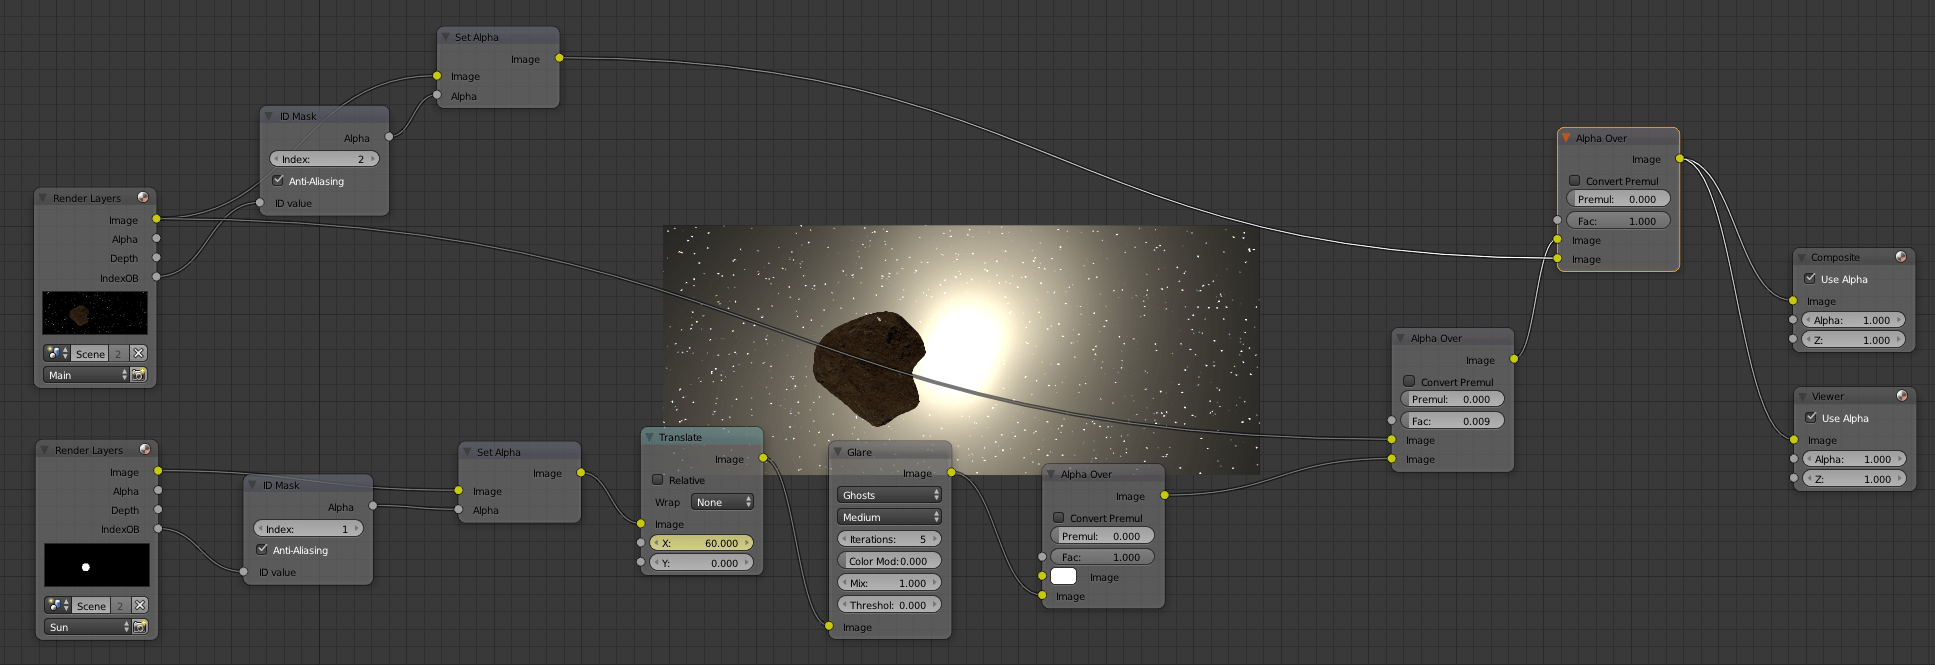Click Image output socket of Glare node

[951, 472]
